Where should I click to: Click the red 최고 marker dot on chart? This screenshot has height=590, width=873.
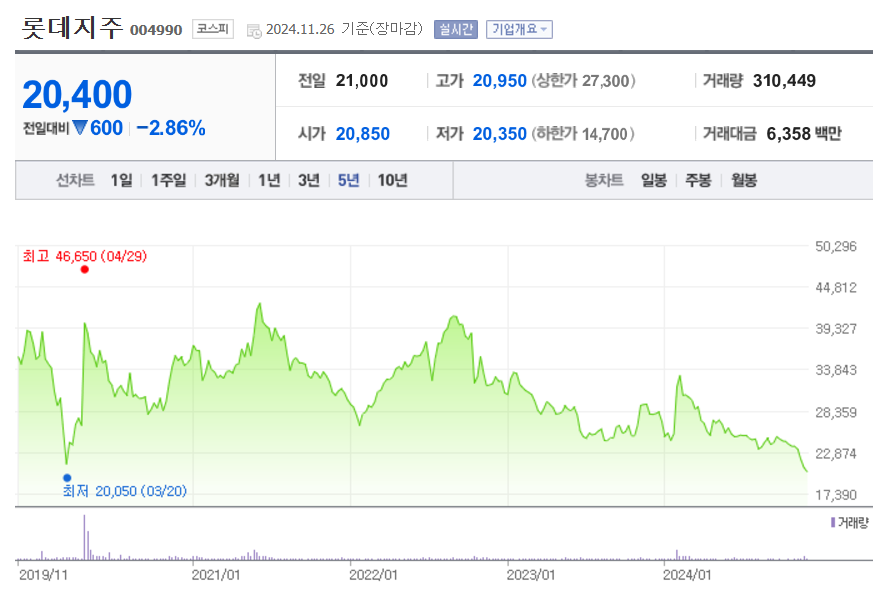point(85,269)
